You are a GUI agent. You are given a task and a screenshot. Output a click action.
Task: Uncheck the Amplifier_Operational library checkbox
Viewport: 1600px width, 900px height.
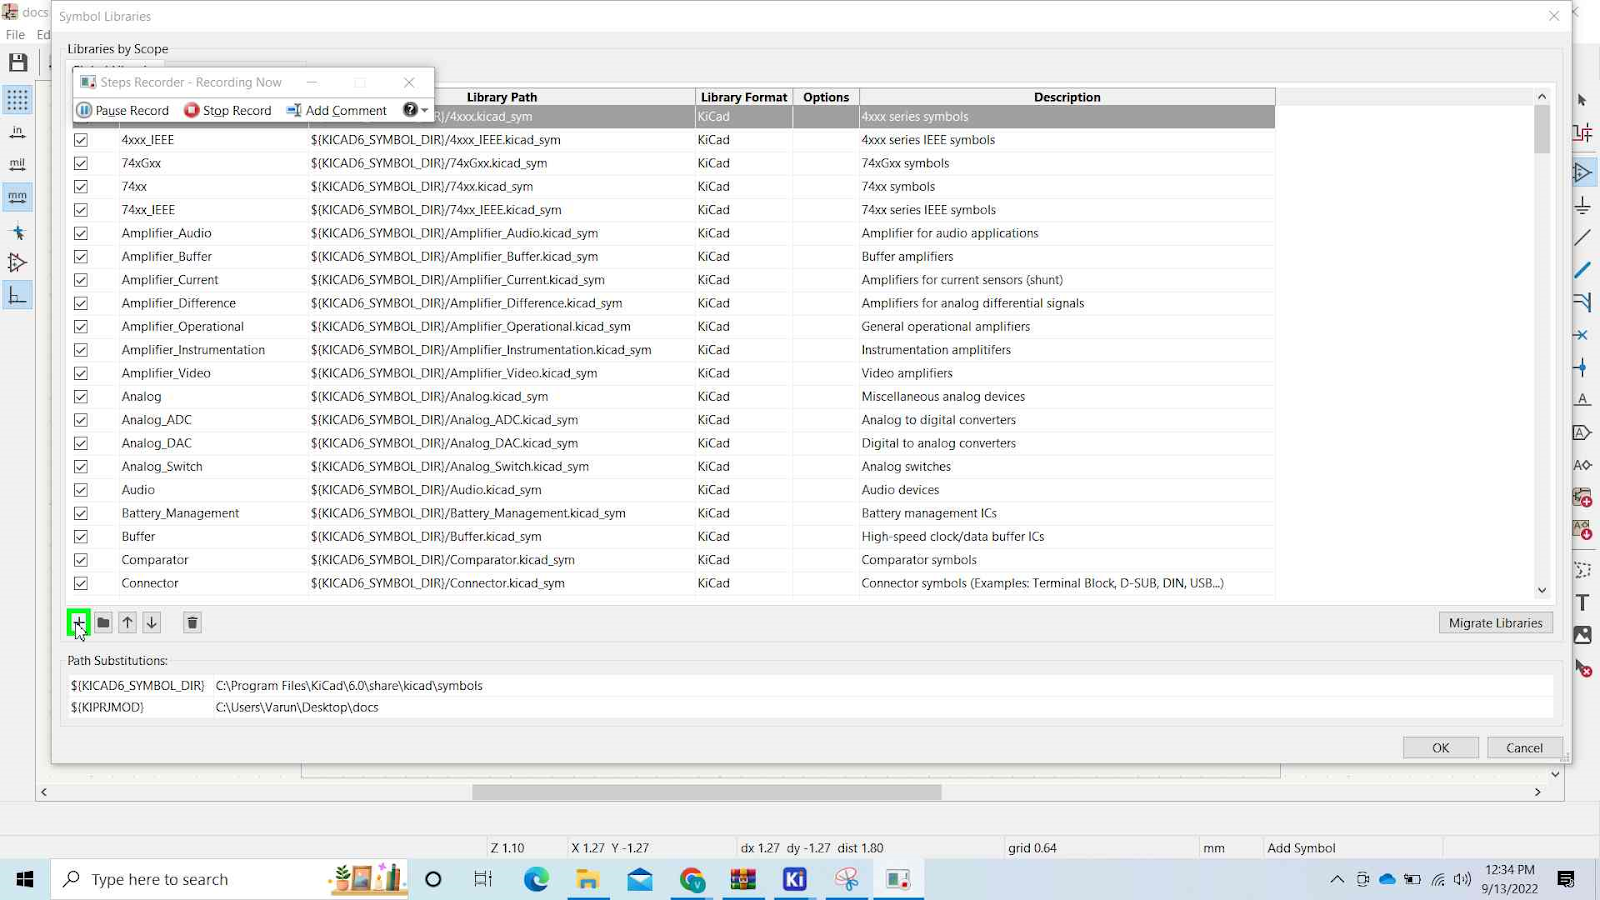[81, 327]
